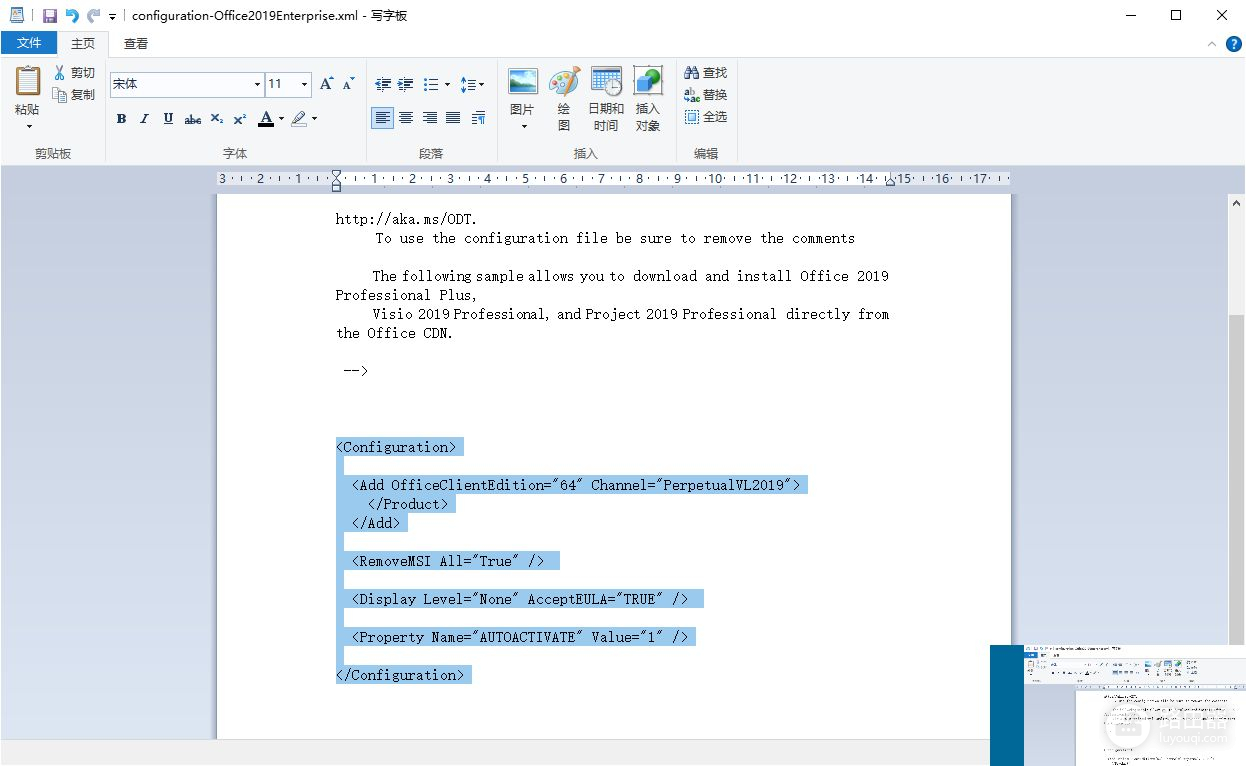
Task: Open the font size 11 dropdown
Action: [305, 85]
